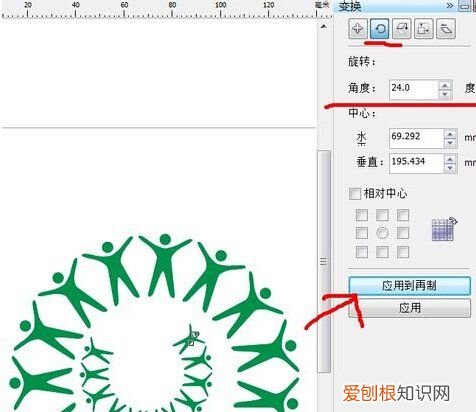Click the horizontal center field 69.292

[416, 138]
